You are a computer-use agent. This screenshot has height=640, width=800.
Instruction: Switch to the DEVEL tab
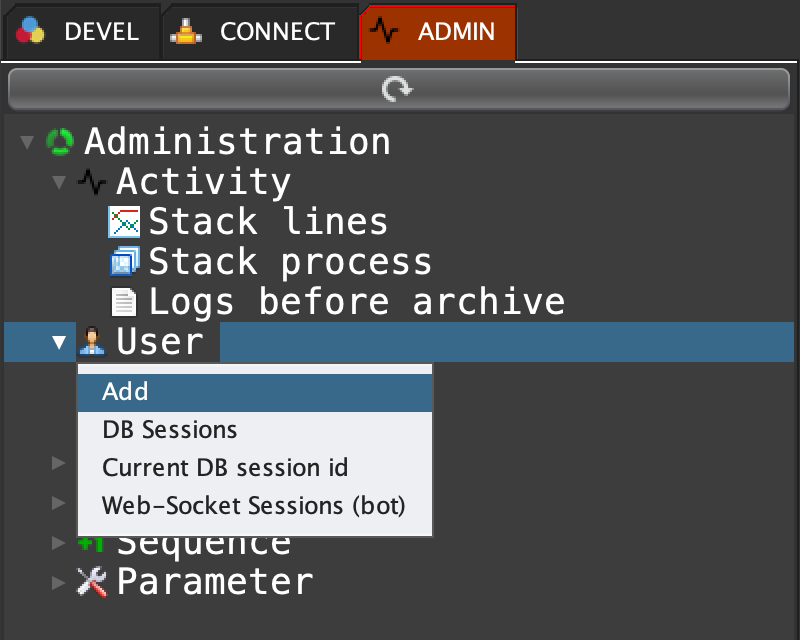[x=80, y=32]
